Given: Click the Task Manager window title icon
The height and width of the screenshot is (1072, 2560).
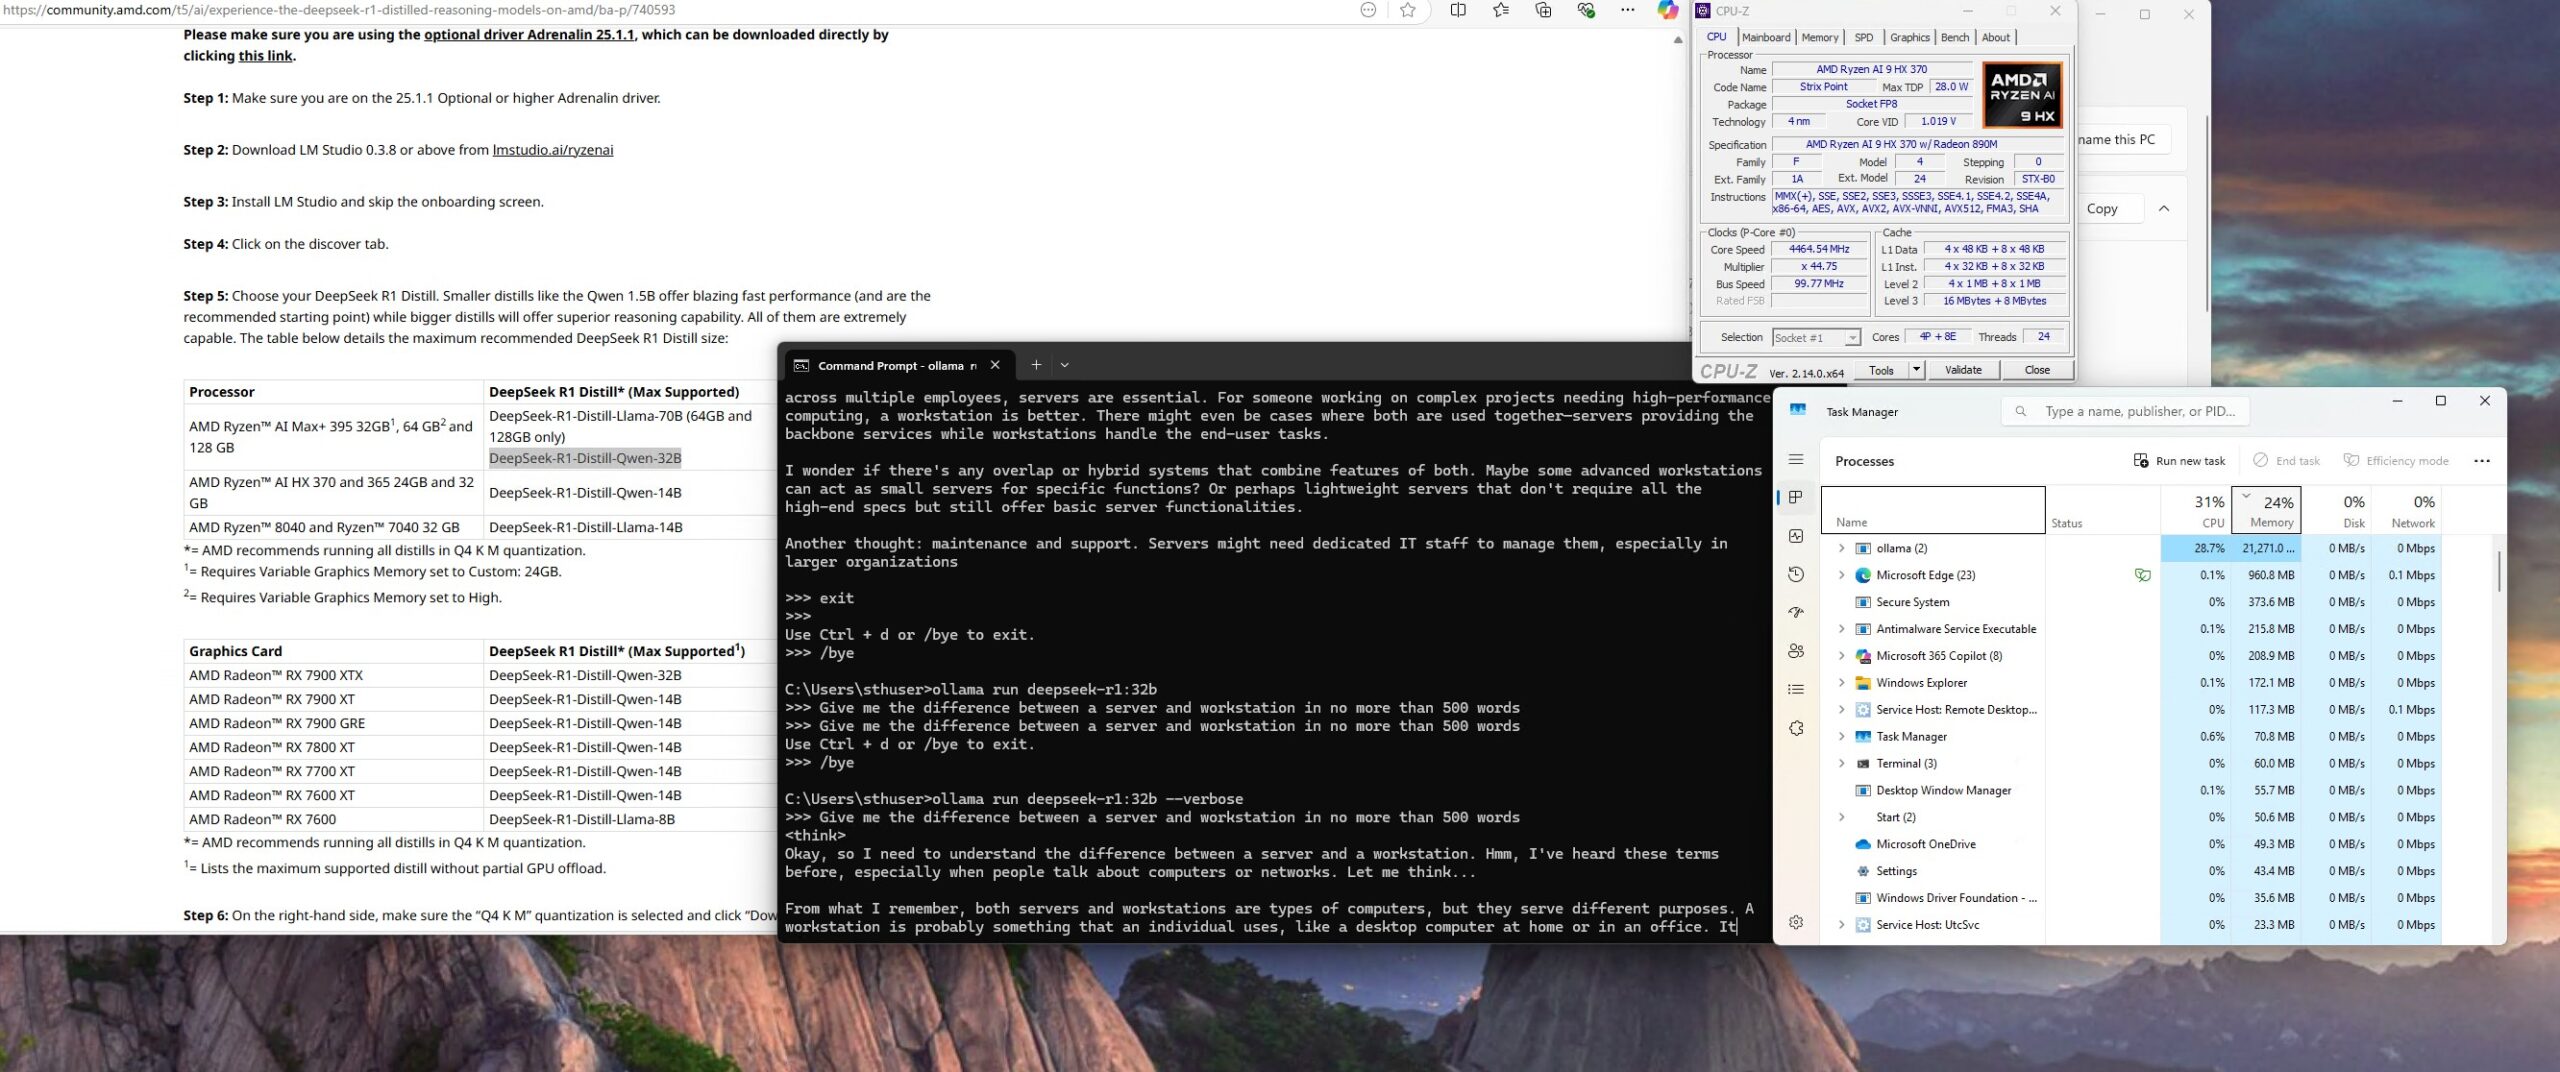Looking at the screenshot, I should coord(1798,410).
